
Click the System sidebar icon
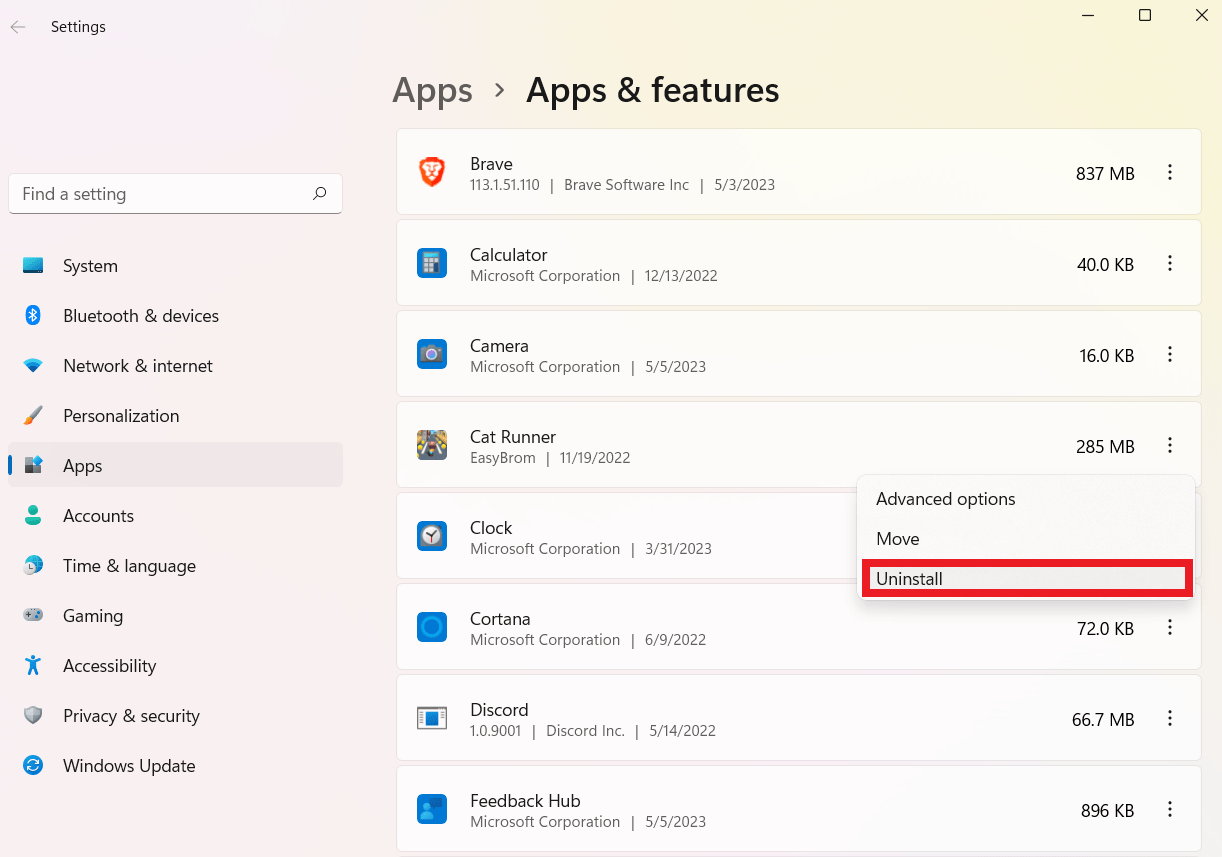[33, 266]
